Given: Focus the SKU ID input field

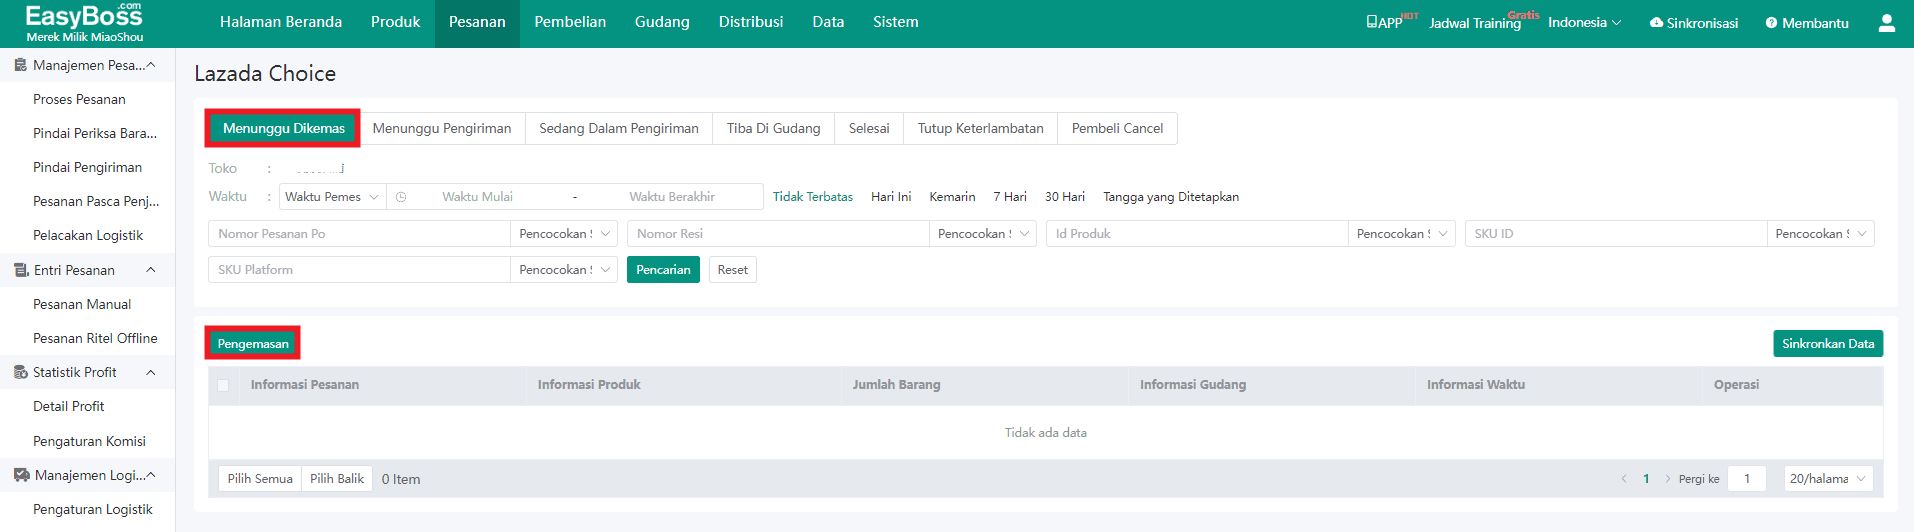Looking at the screenshot, I should [x=1617, y=234].
